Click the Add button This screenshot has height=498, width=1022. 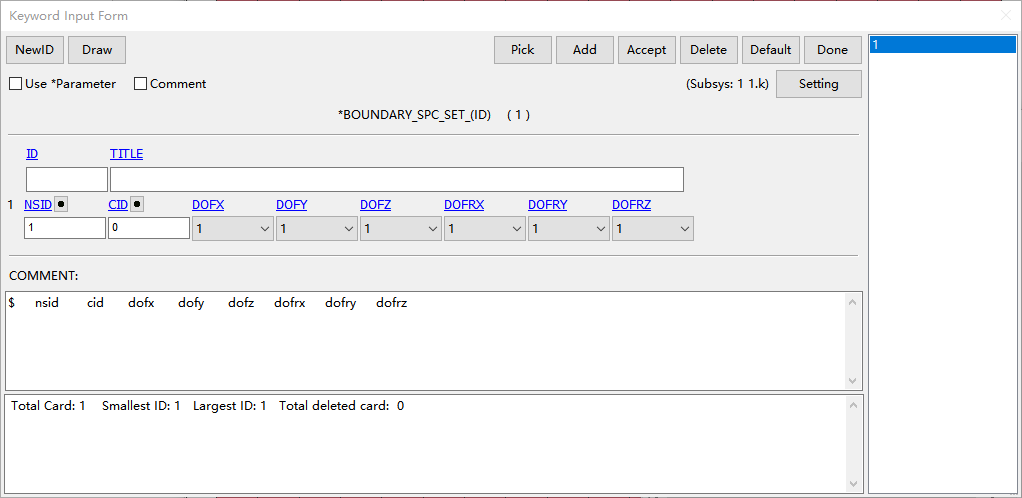click(585, 50)
